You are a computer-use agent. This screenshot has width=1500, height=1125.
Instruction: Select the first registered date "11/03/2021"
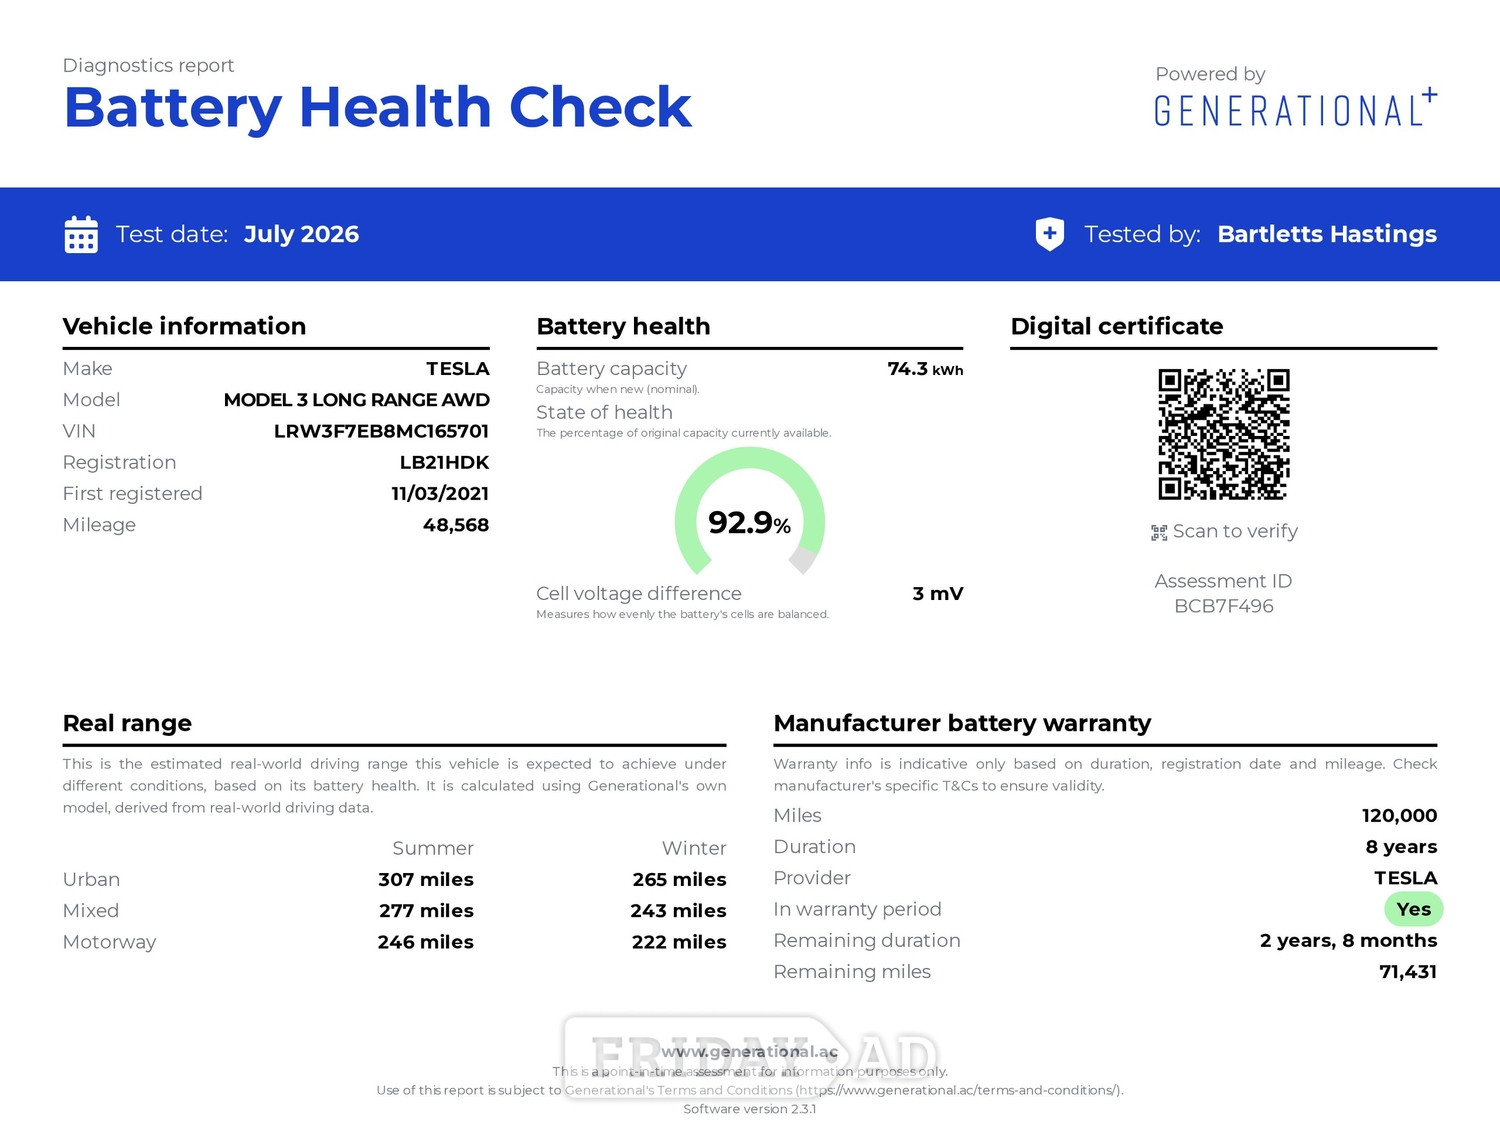click(x=440, y=494)
